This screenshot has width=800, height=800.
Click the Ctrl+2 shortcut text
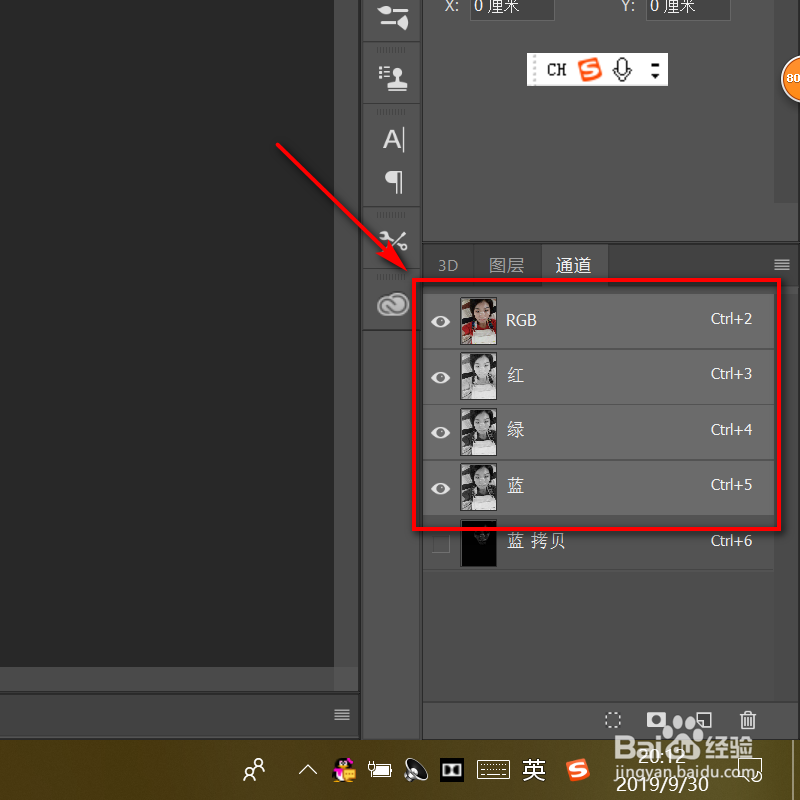(731, 319)
